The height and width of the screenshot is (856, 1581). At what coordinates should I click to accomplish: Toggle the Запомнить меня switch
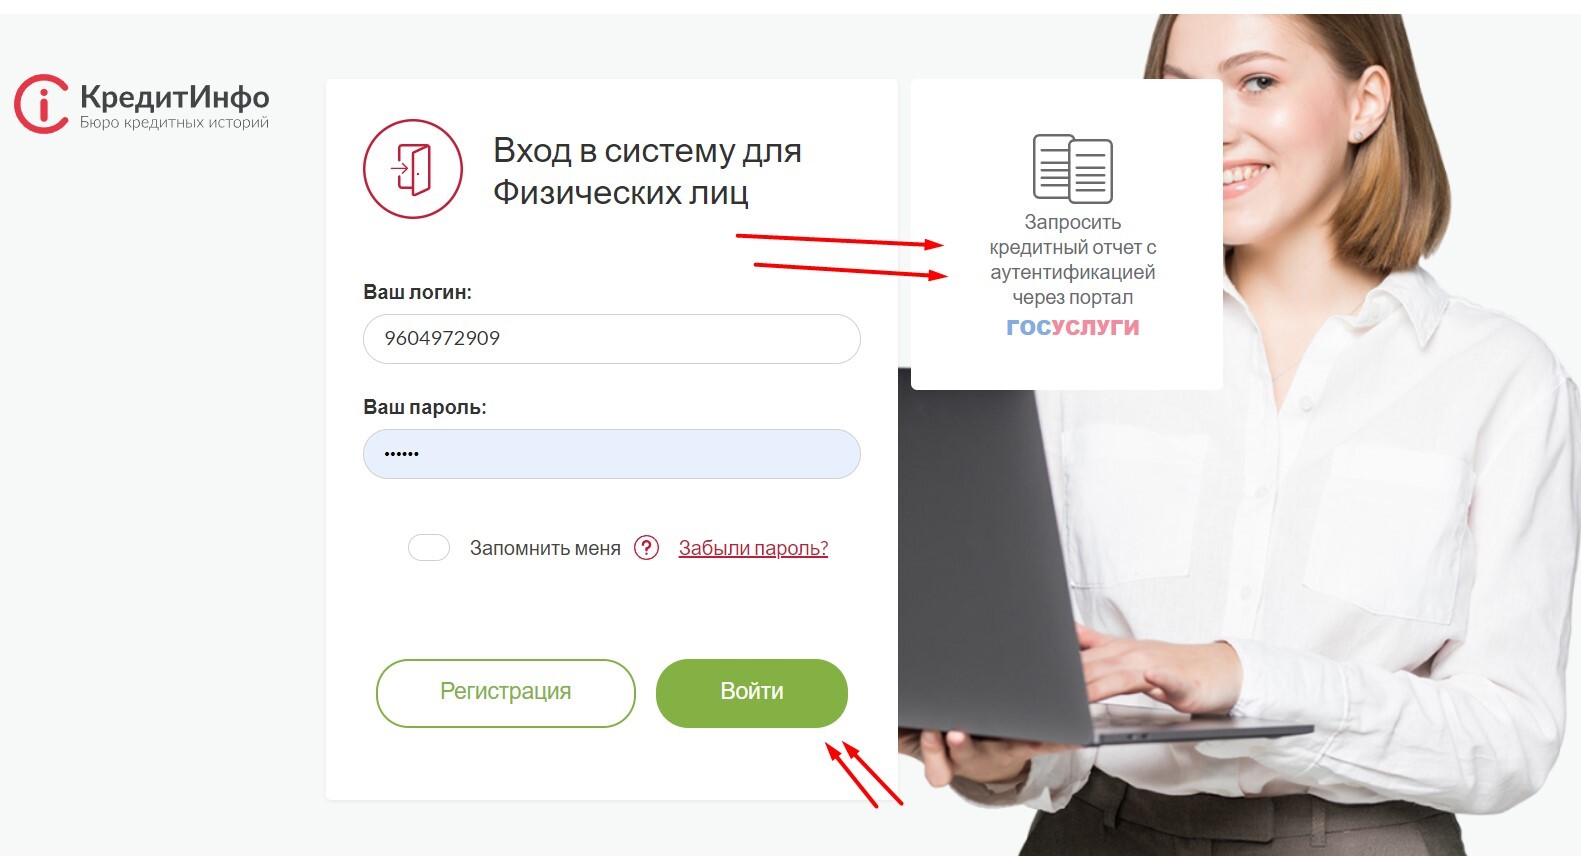pyautogui.click(x=429, y=548)
